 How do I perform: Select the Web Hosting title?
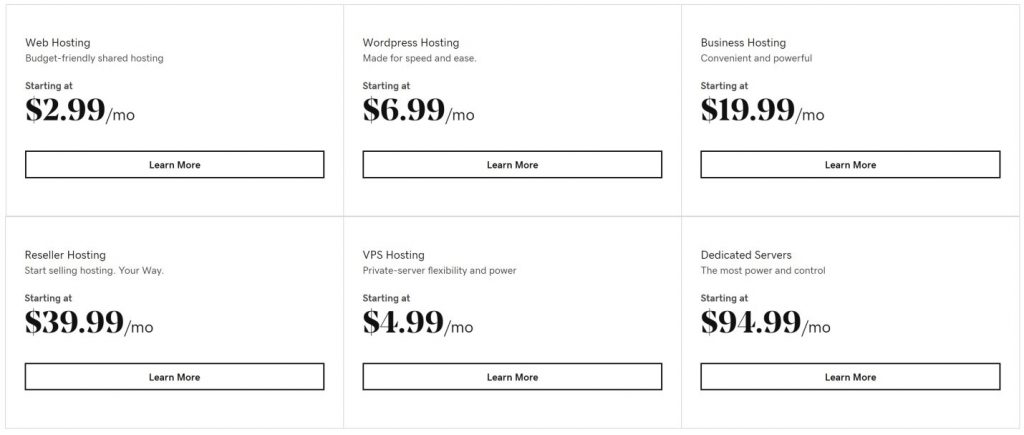coord(57,42)
